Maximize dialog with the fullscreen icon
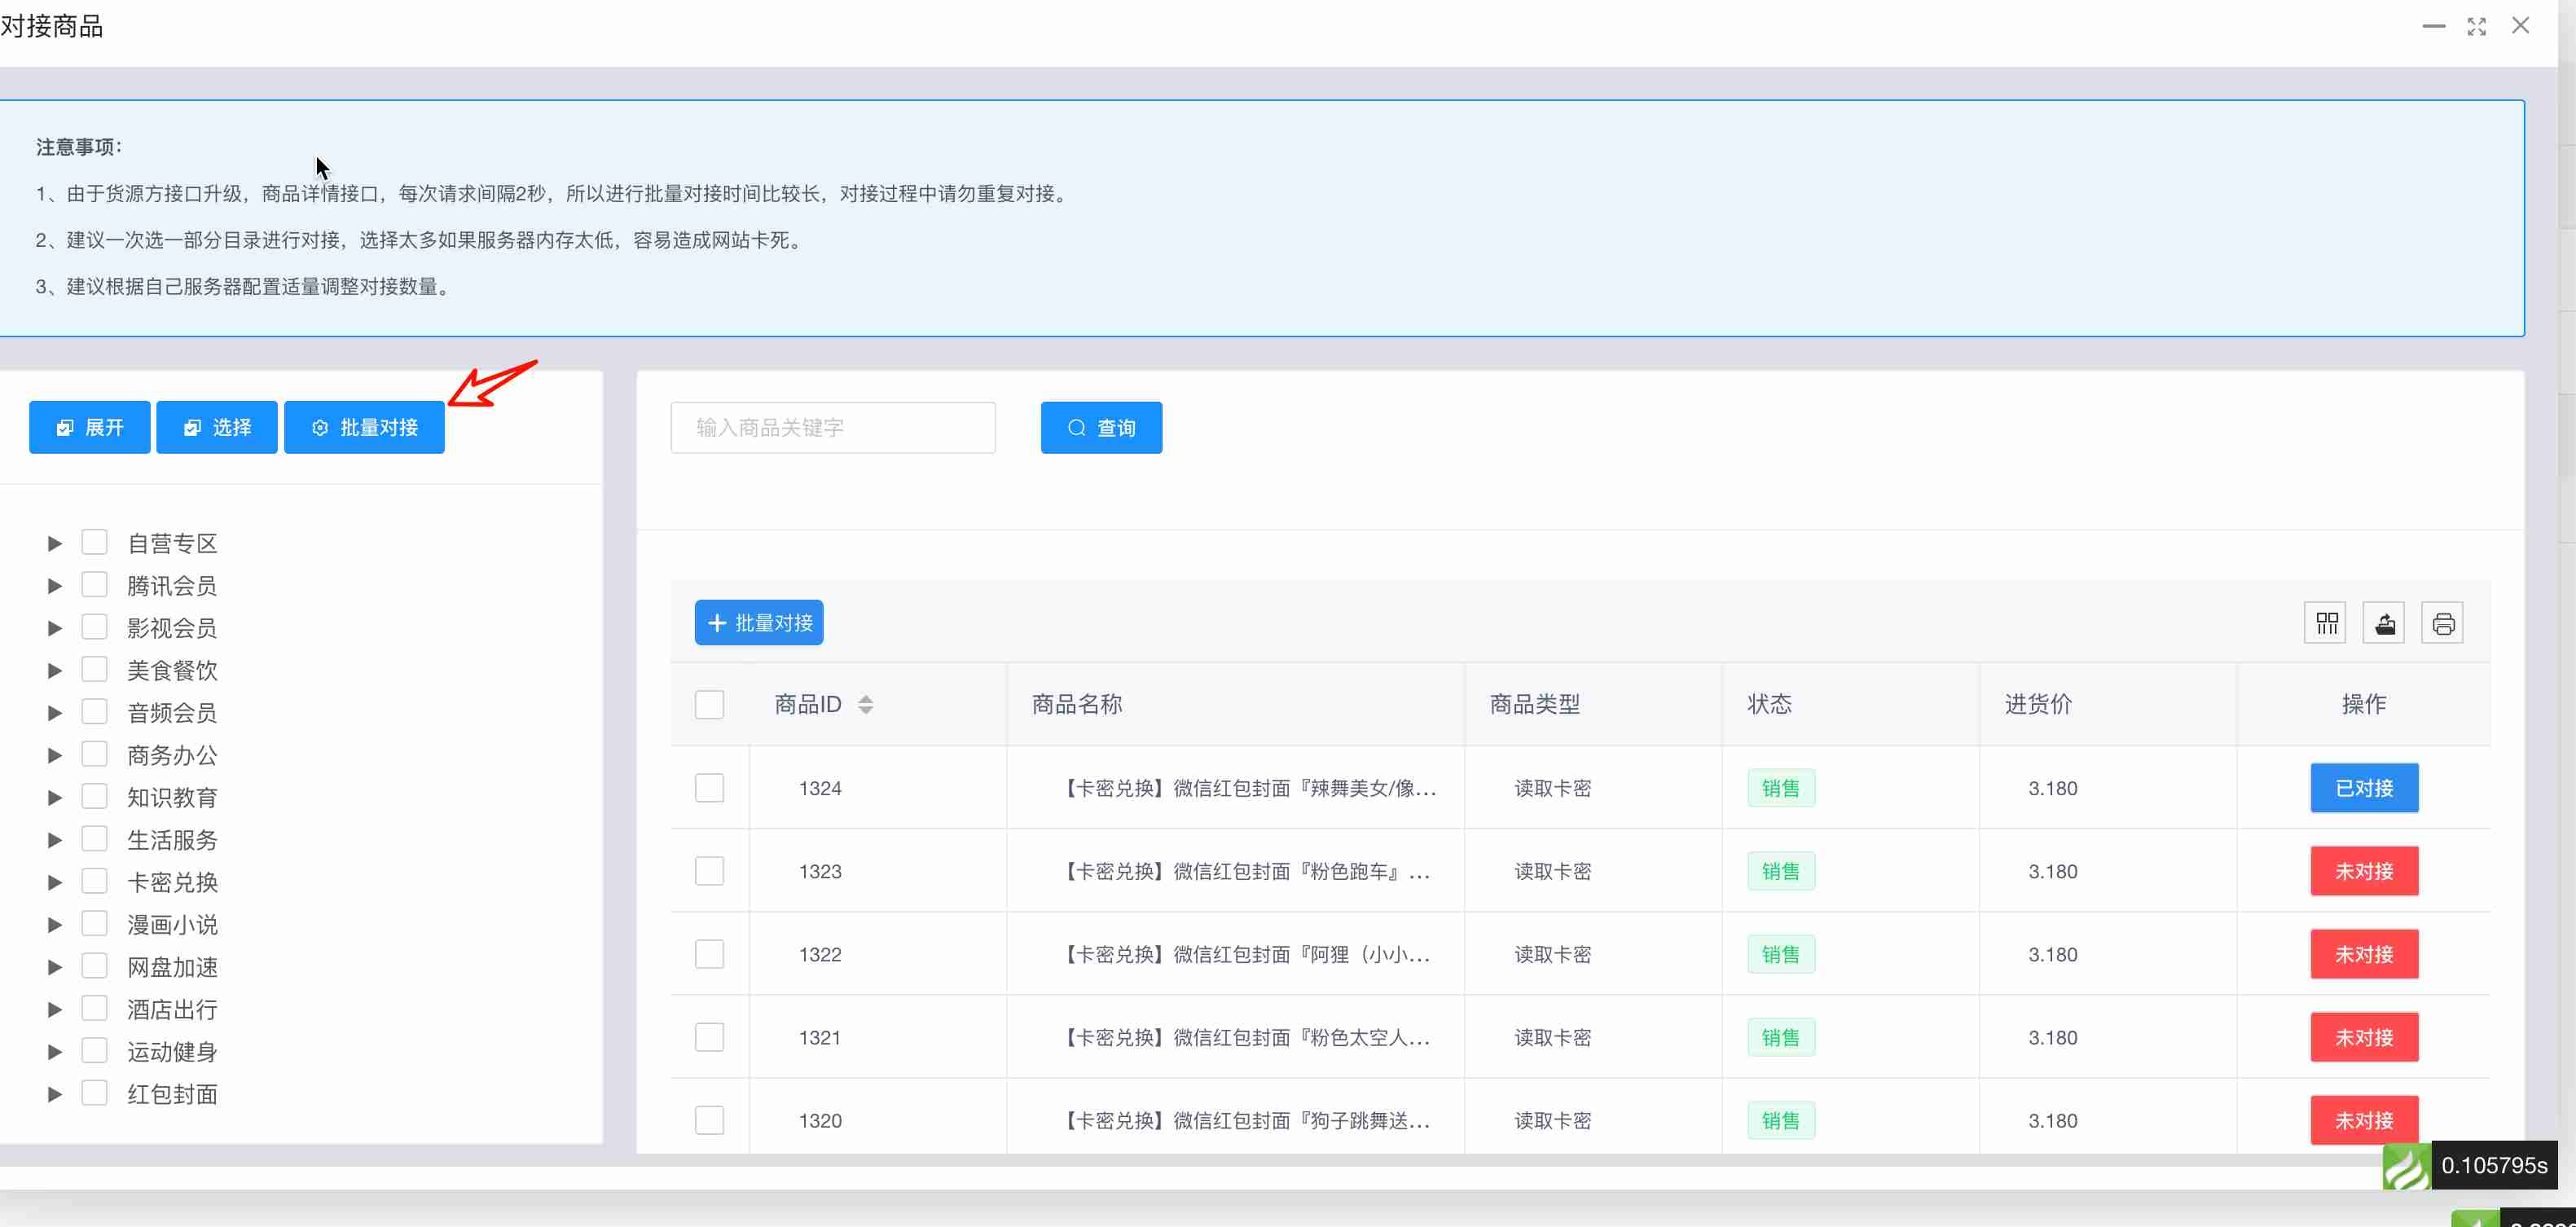The image size is (2576, 1227). coord(2476,27)
